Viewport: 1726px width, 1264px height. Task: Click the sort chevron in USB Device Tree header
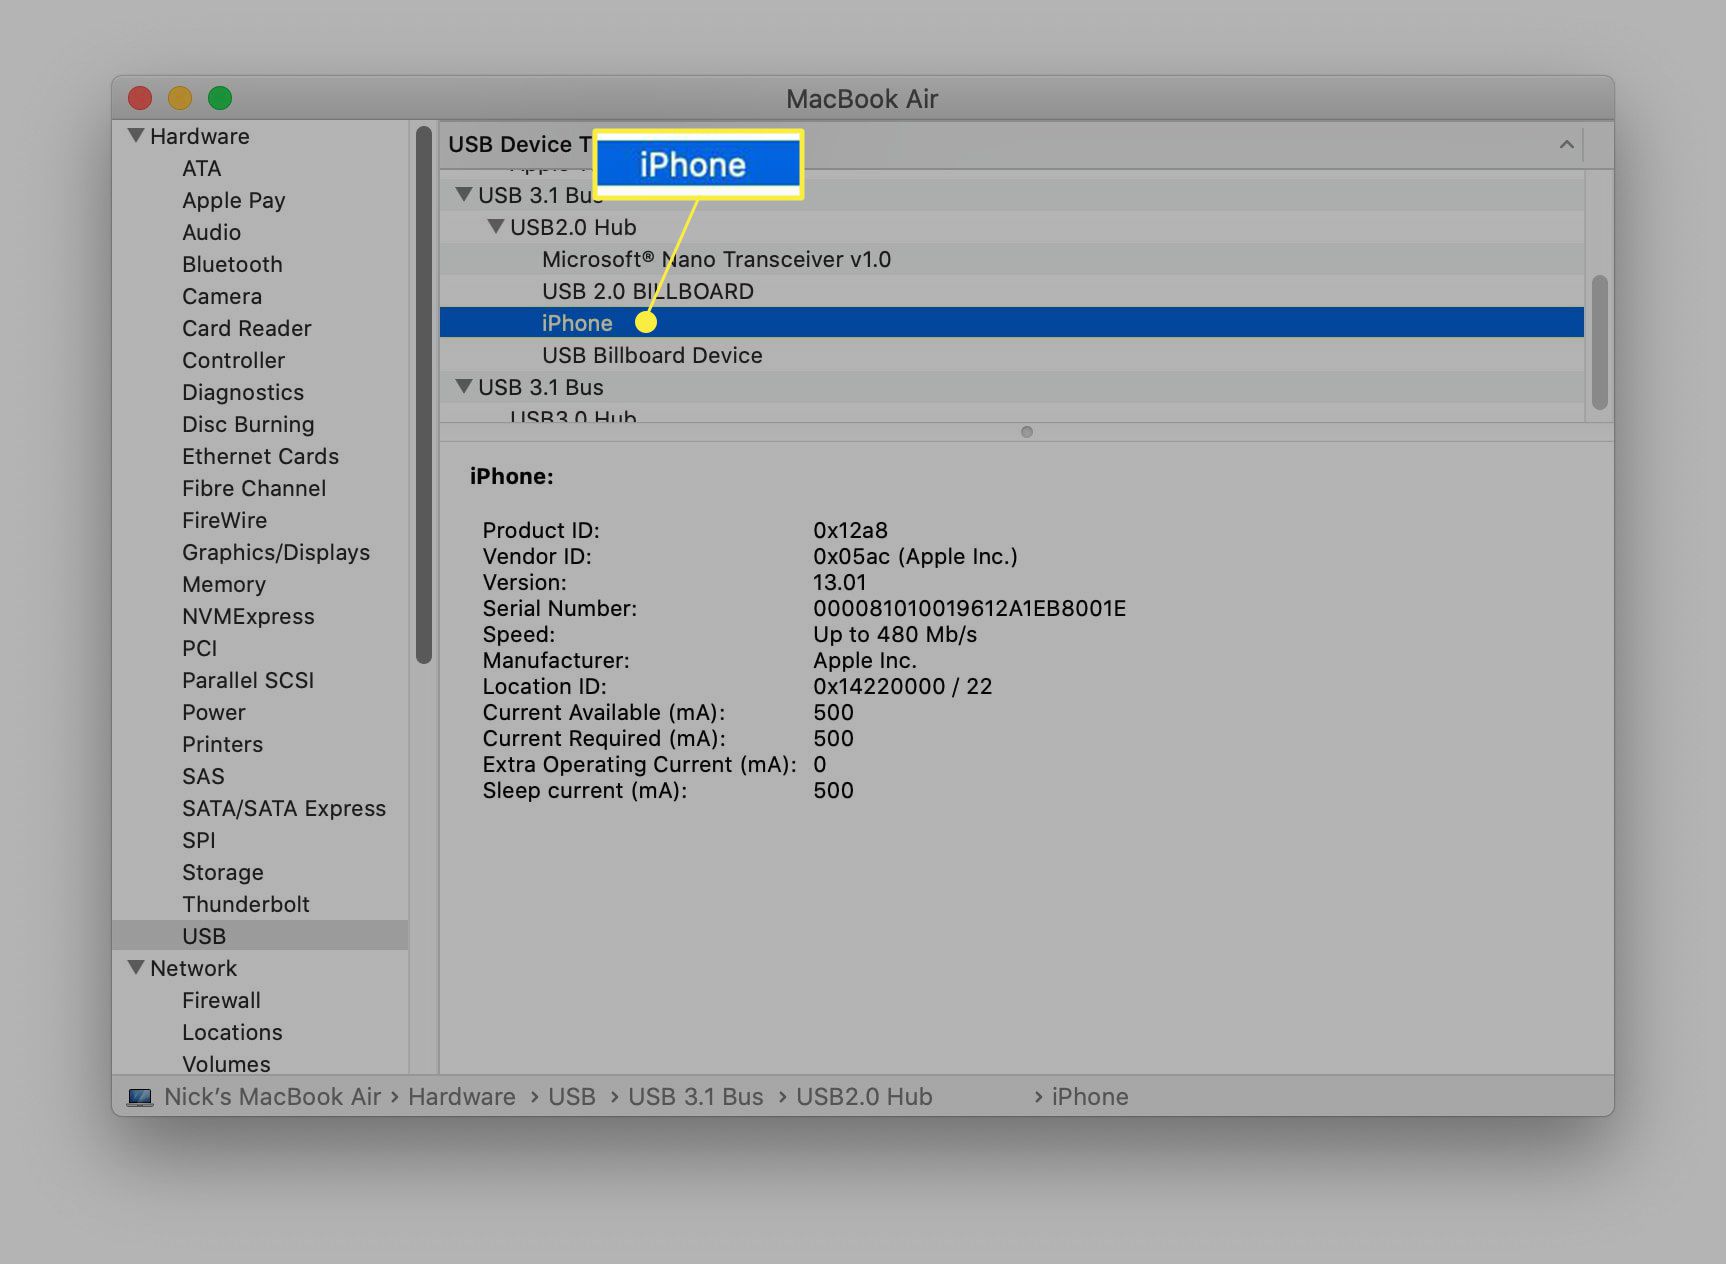[x=1567, y=145]
